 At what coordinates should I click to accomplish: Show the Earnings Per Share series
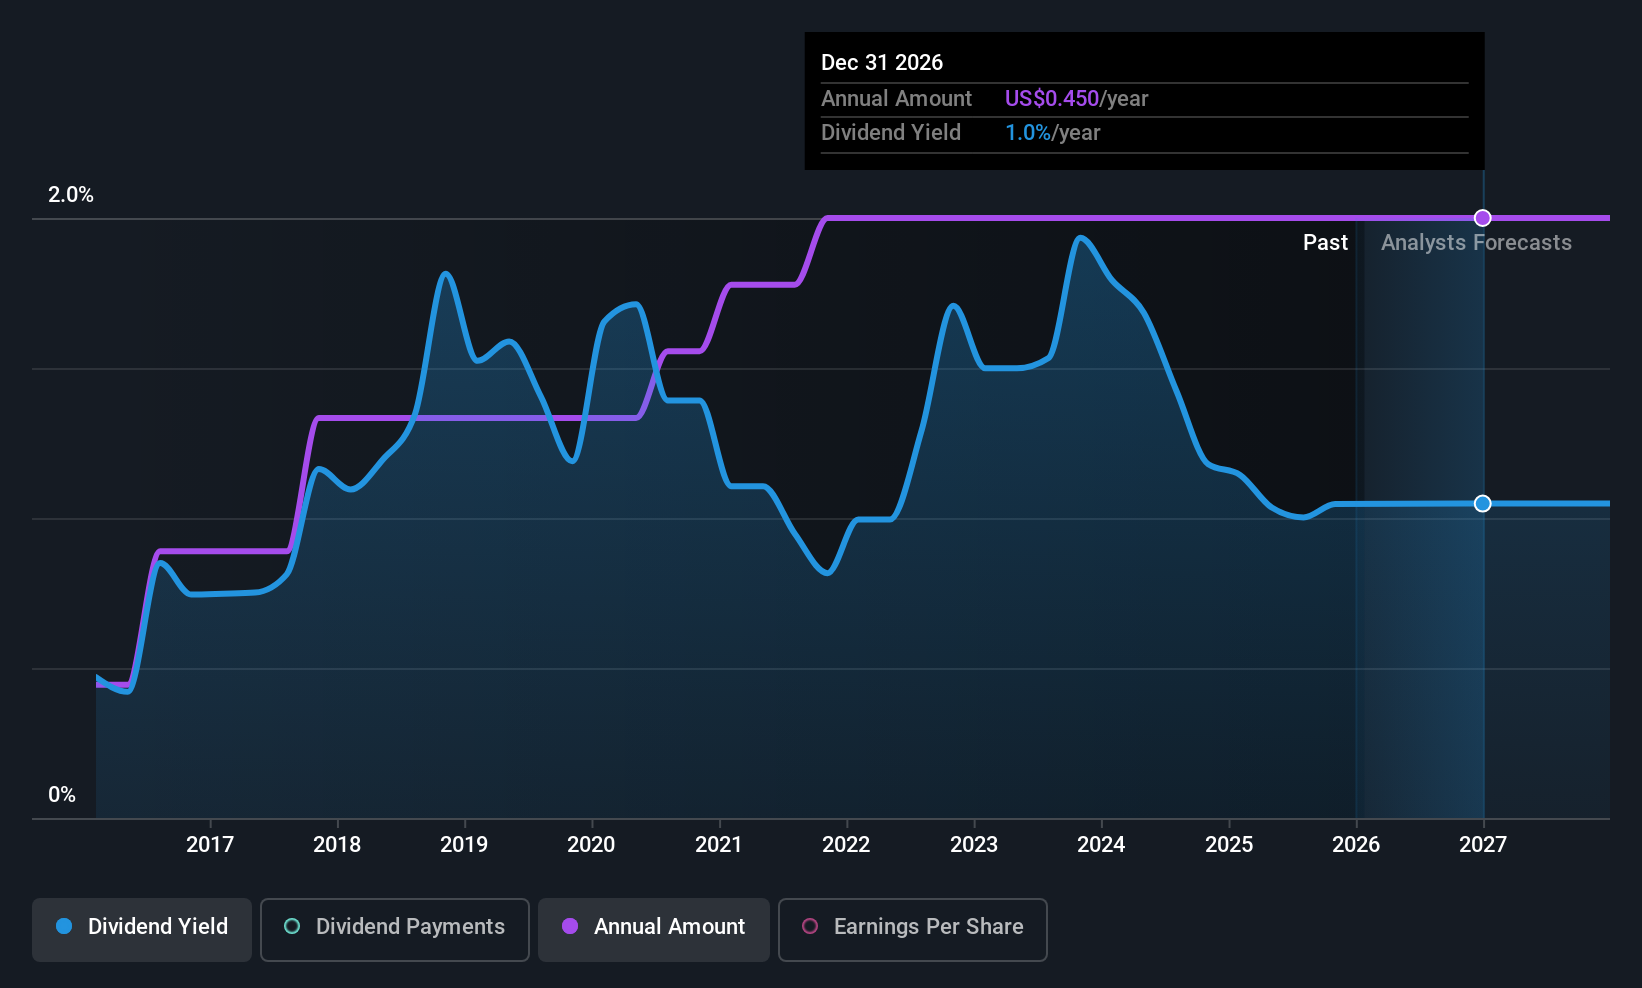tap(913, 929)
